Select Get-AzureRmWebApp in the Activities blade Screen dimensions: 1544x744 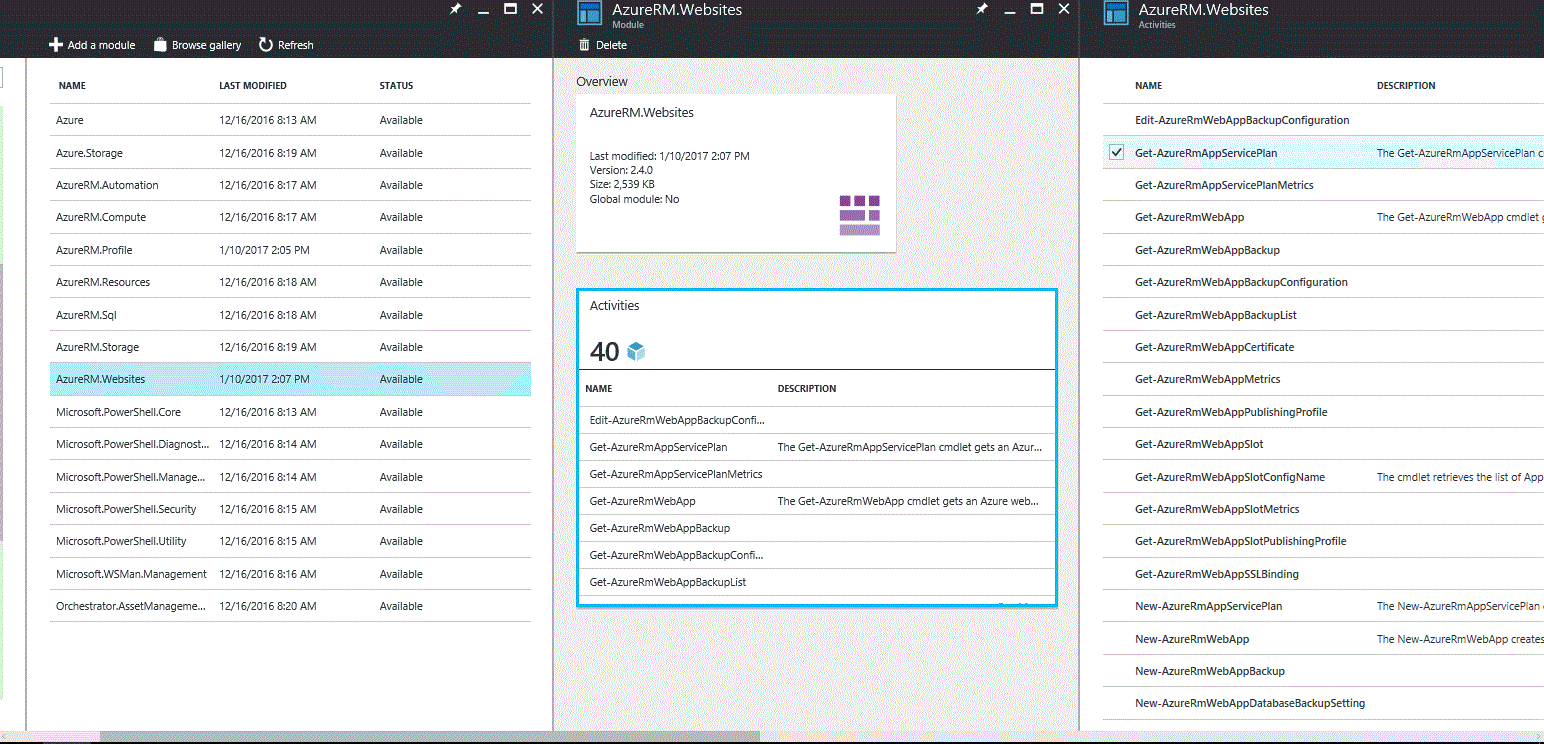[1190, 217]
